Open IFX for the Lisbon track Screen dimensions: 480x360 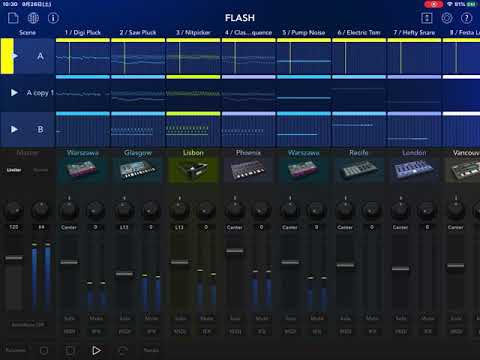point(207,332)
